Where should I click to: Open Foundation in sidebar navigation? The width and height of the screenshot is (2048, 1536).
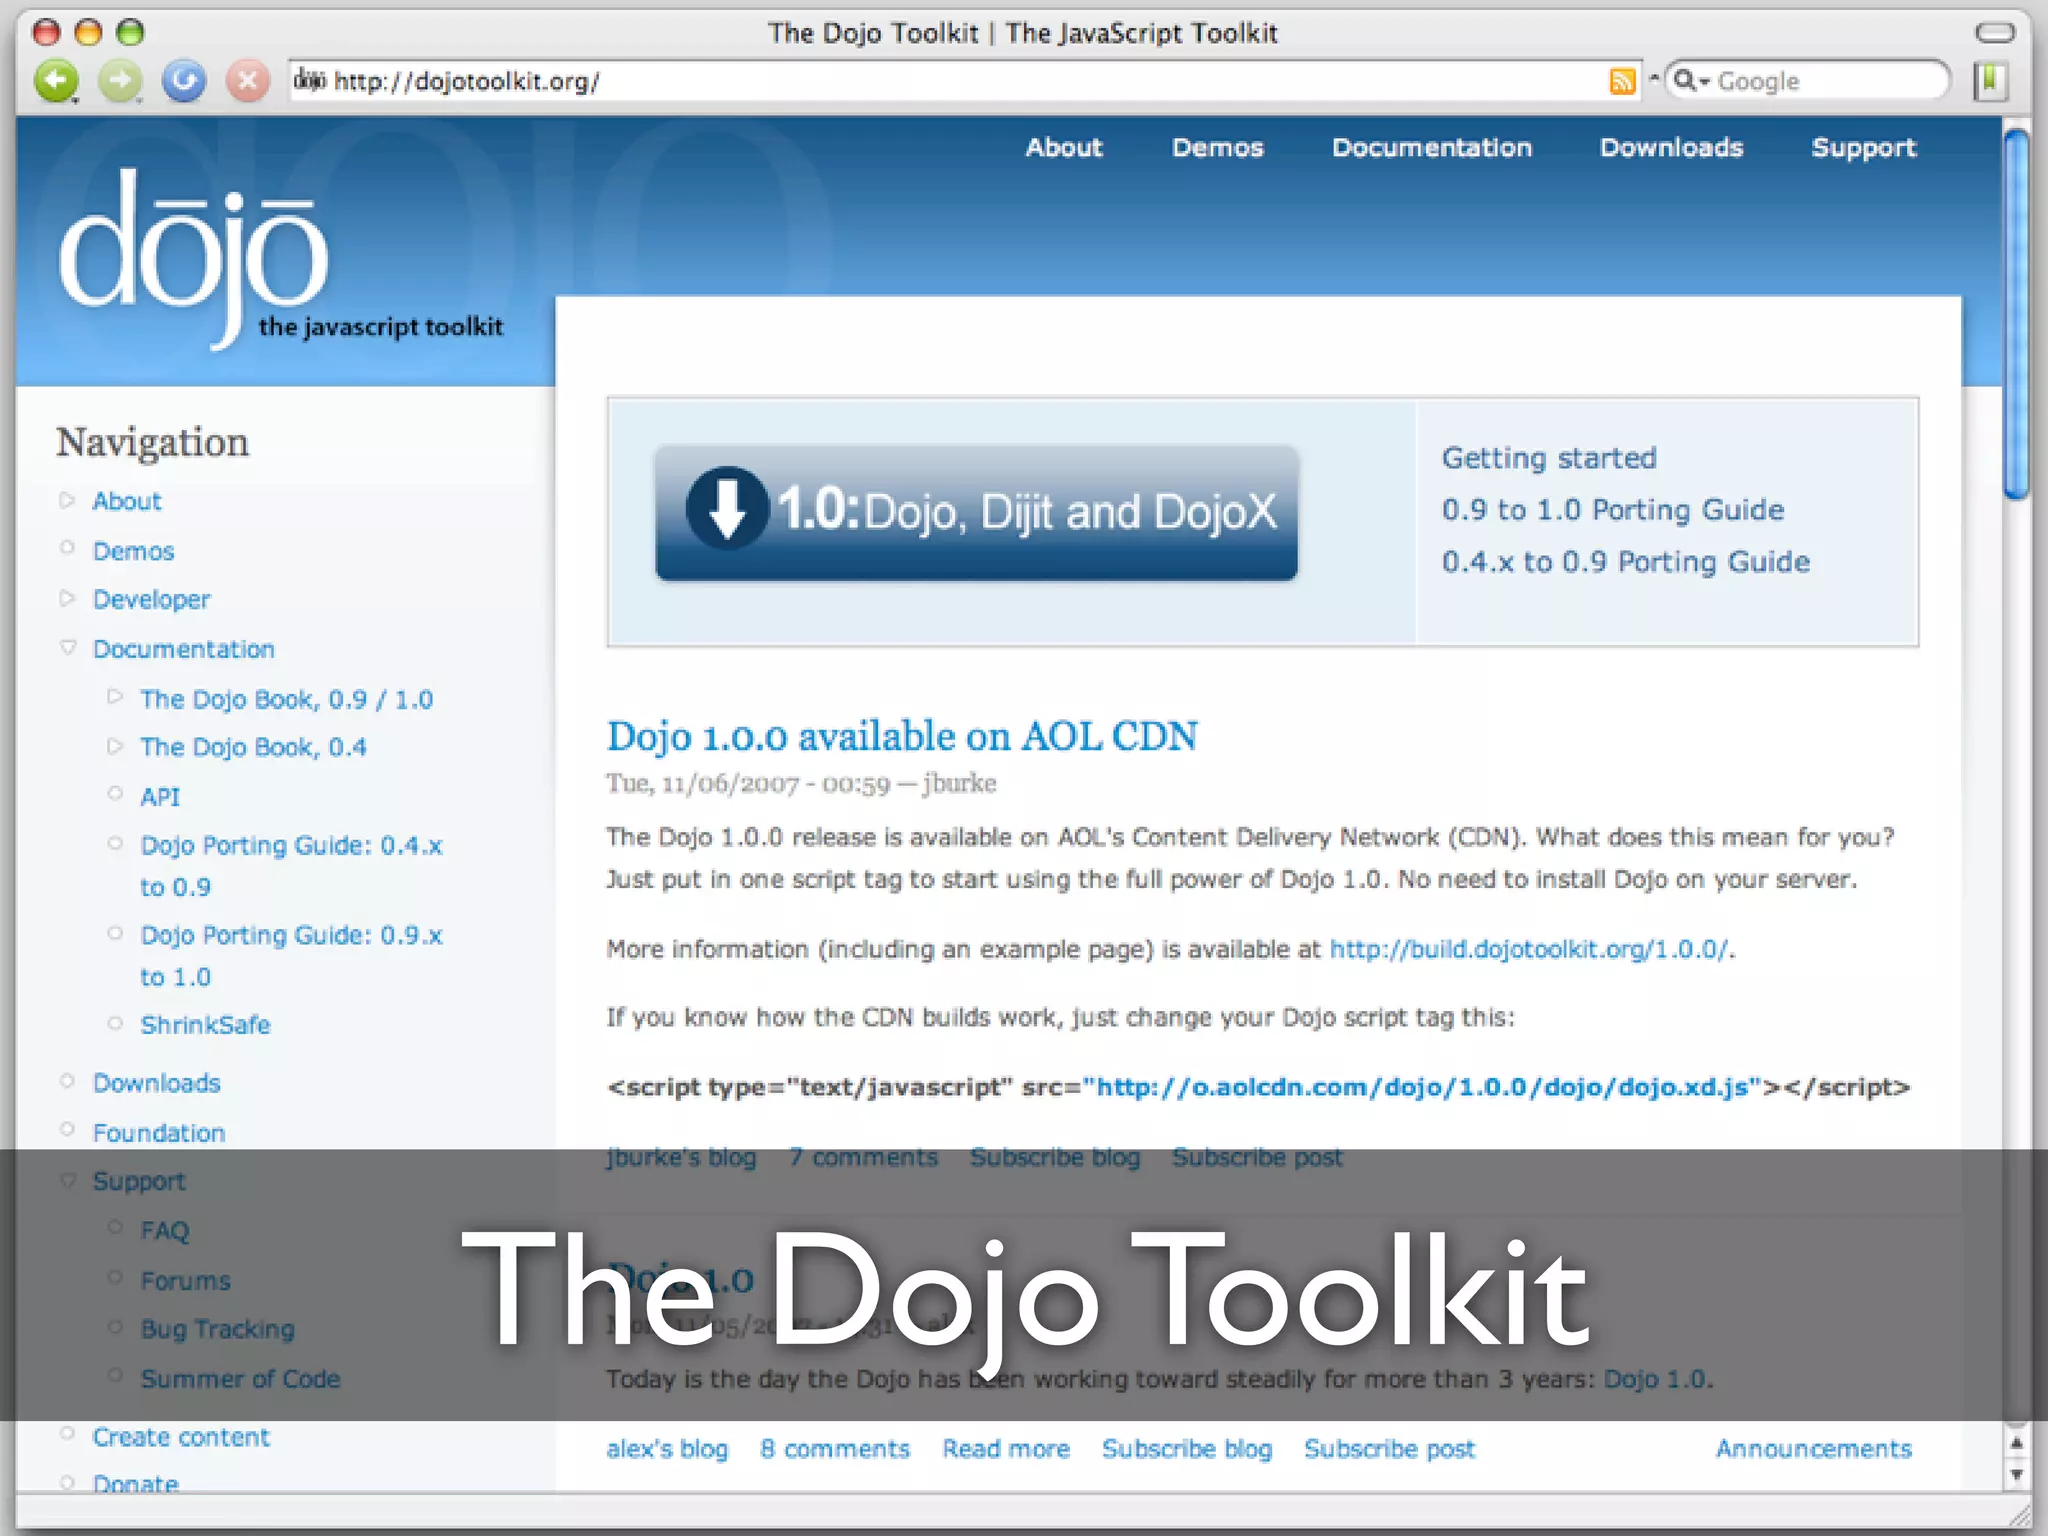point(158,1133)
